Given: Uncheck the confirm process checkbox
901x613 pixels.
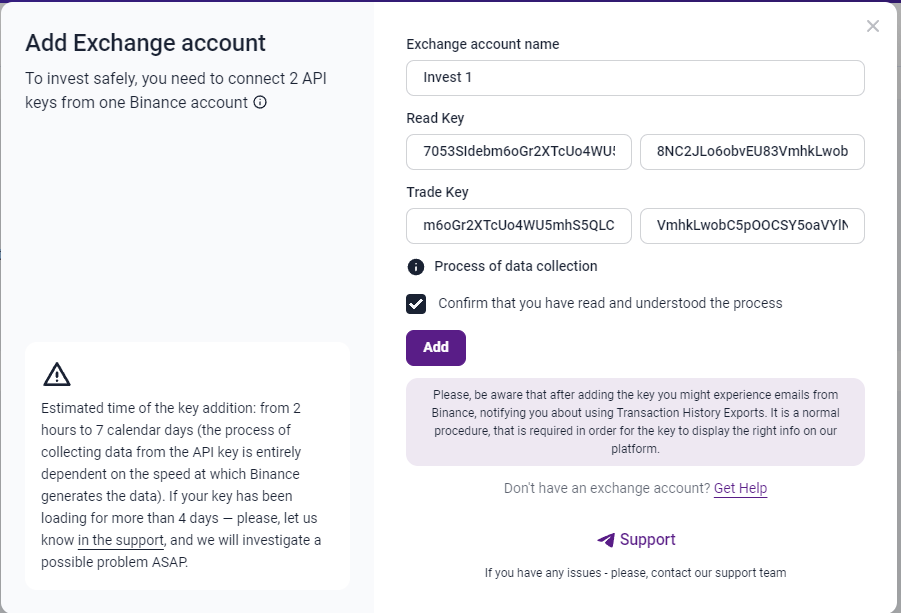Looking at the screenshot, I should click(x=416, y=303).
